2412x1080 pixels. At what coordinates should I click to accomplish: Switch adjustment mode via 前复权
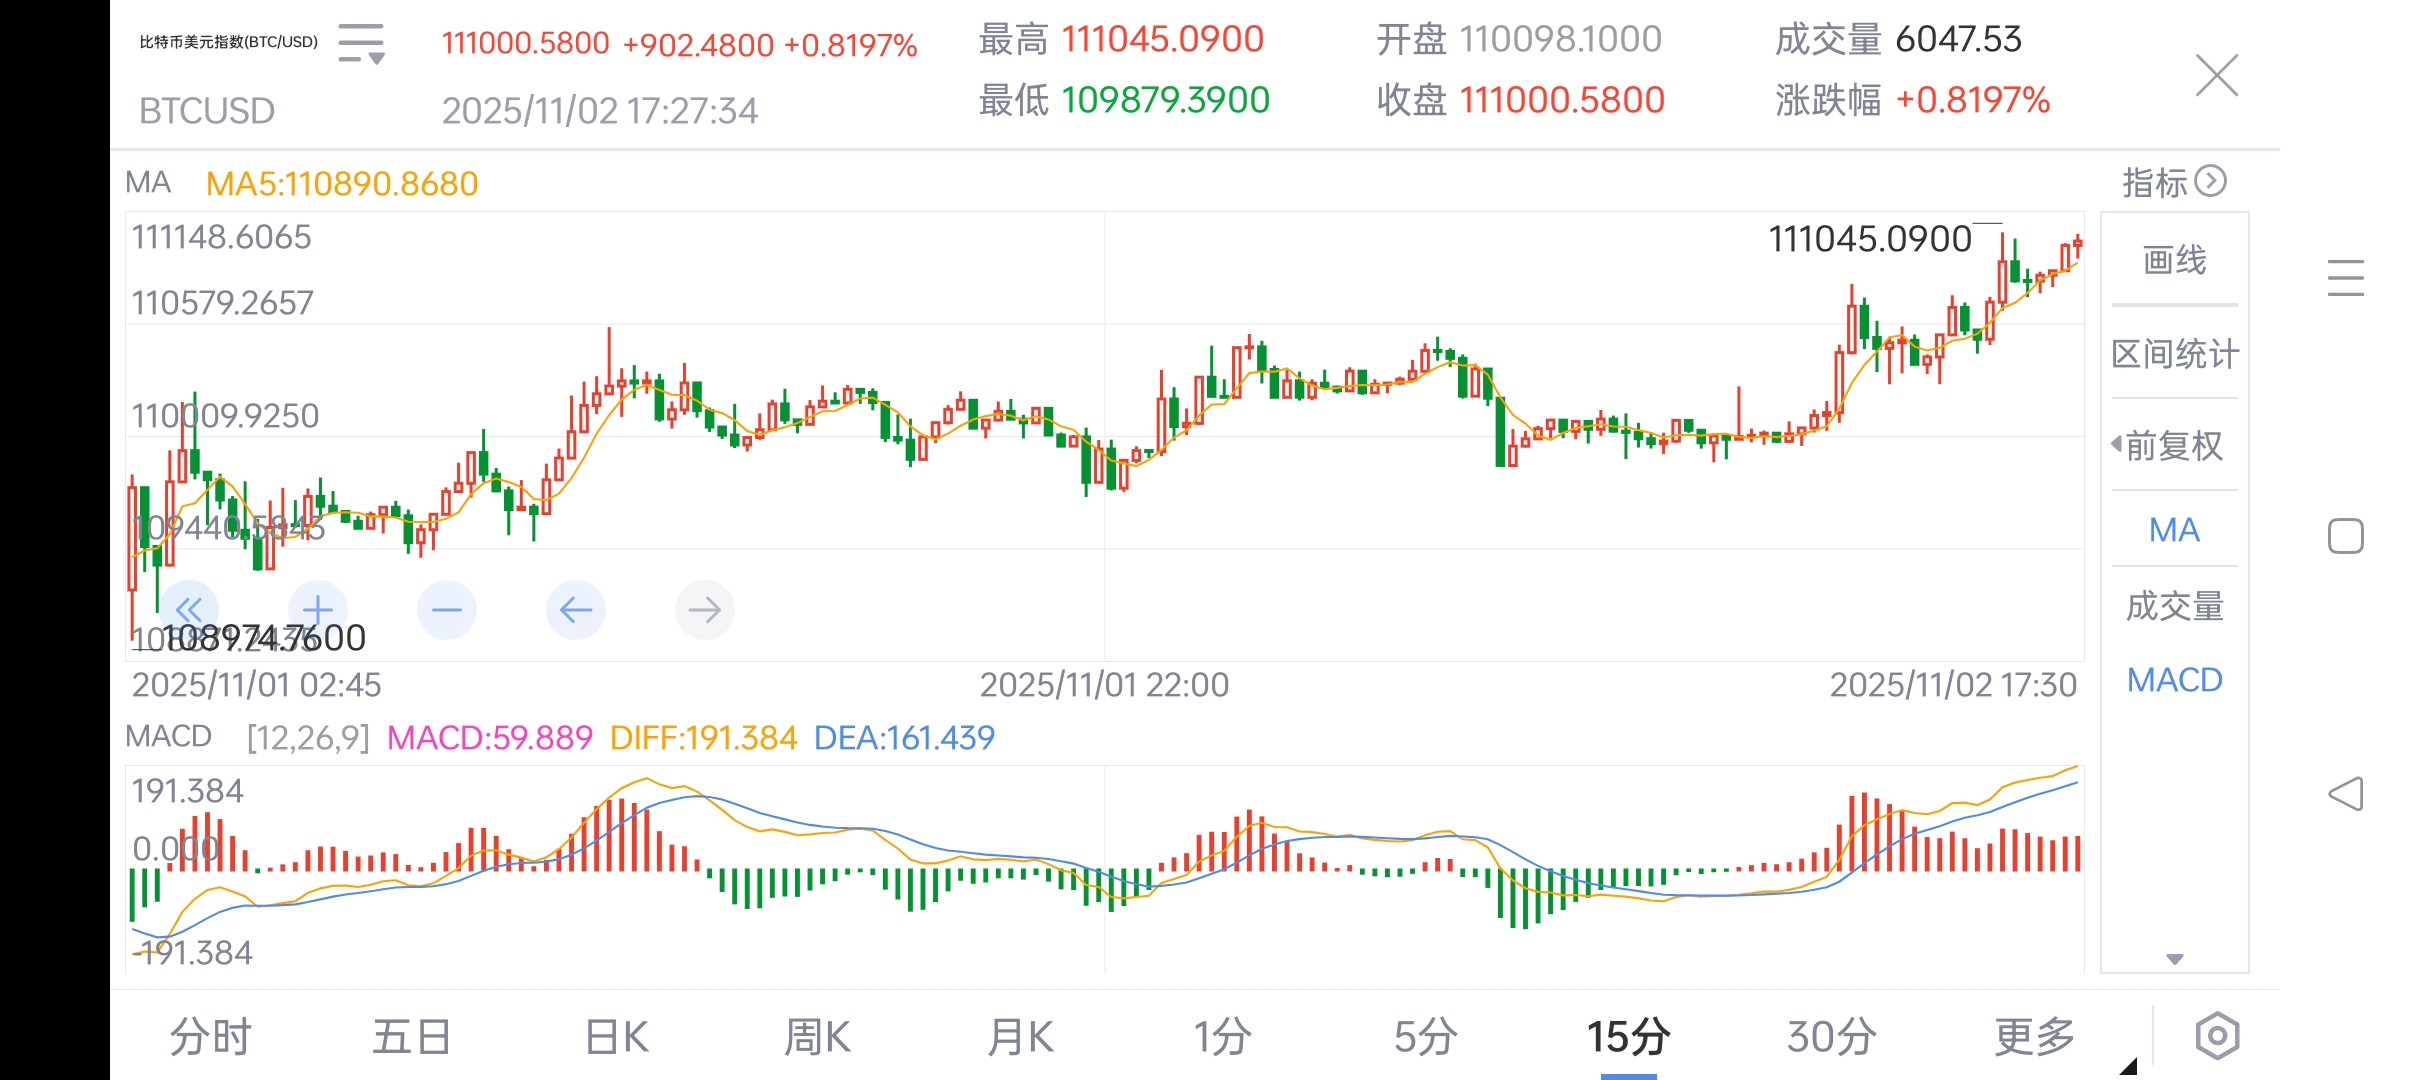(x=2172, y=447)
